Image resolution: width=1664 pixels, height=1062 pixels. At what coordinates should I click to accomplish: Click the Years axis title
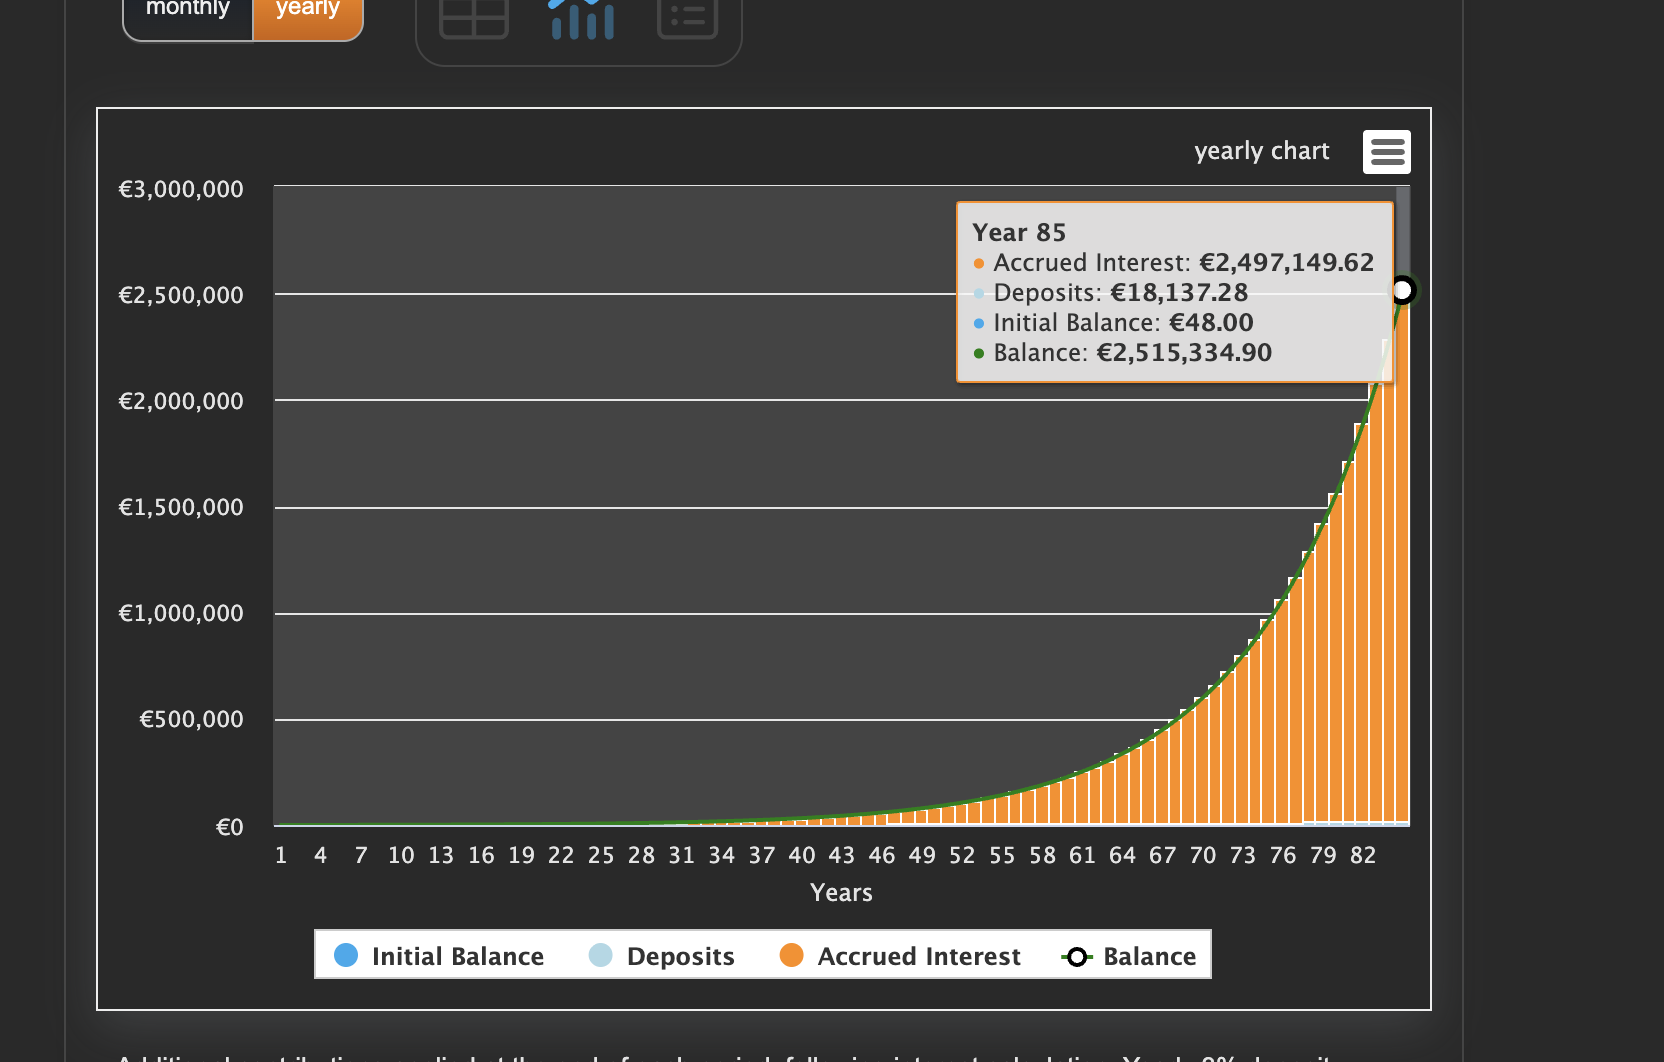pyautogui.click(x=841, y=893)
